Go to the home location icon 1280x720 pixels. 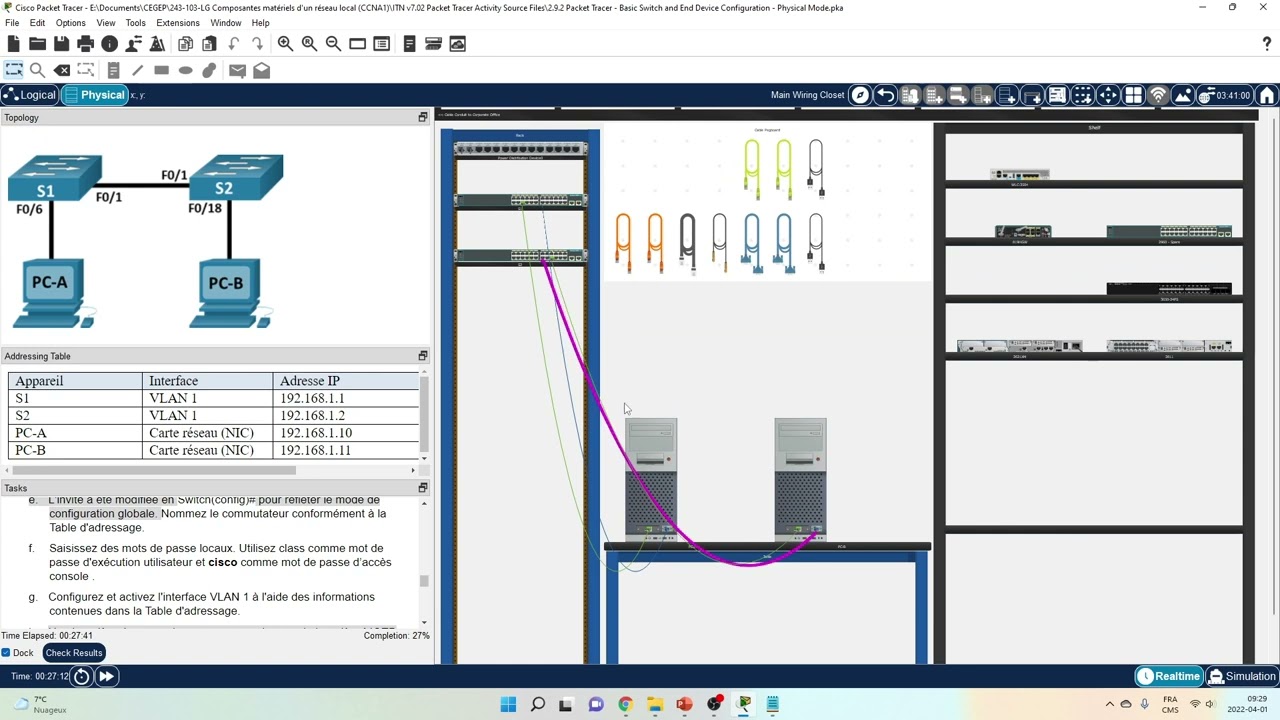1267,95
